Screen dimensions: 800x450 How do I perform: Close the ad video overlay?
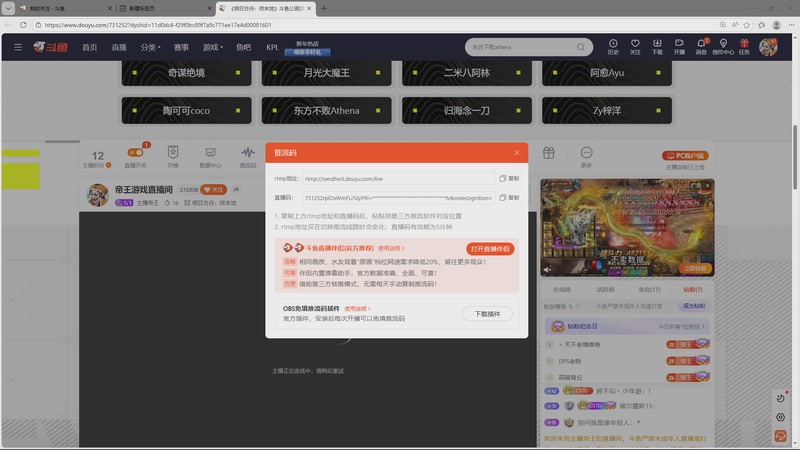click(708, 185)
